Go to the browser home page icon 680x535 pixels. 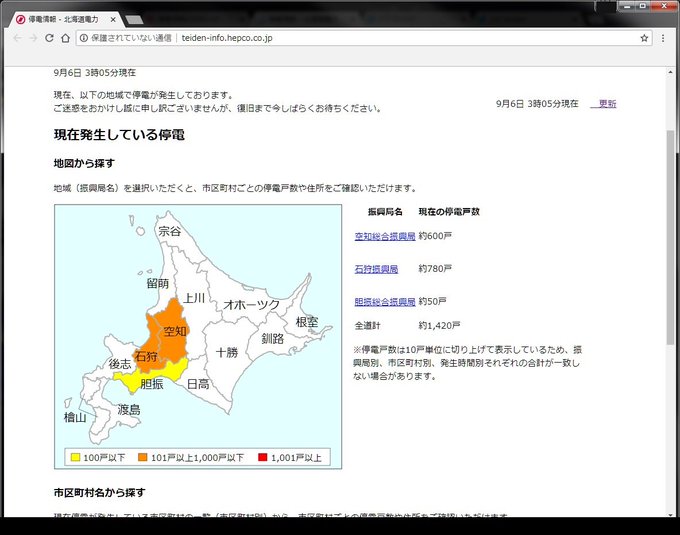65,38
